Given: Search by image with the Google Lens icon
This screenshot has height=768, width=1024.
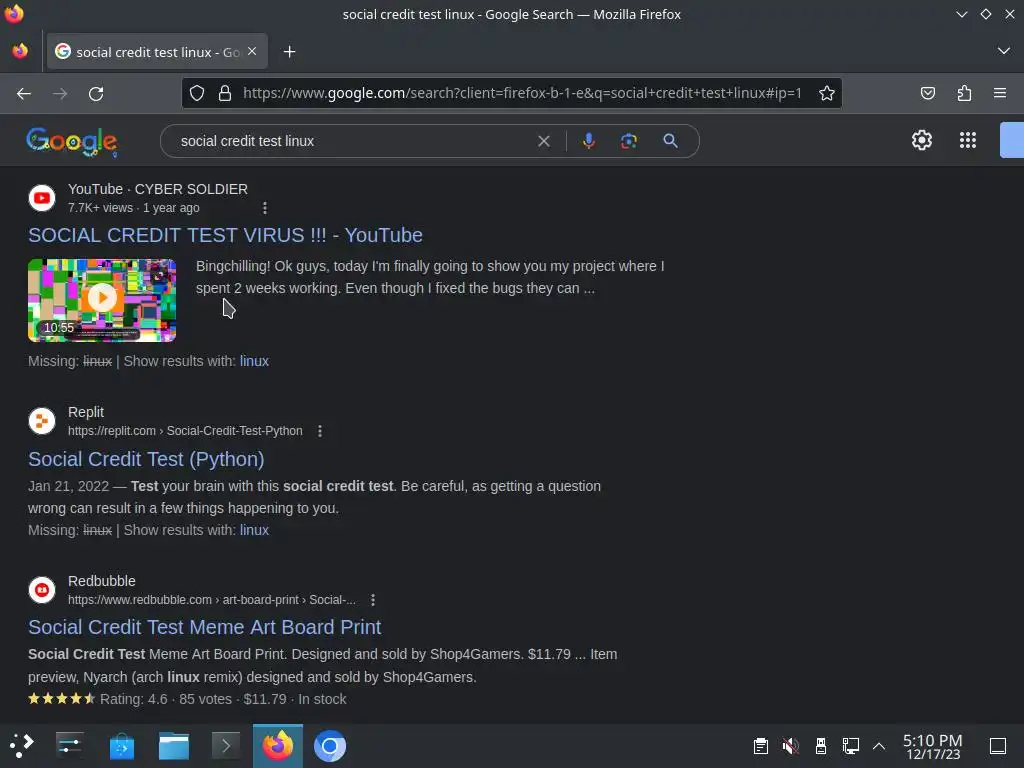Looking at the screenshot, I should (628, 141).
